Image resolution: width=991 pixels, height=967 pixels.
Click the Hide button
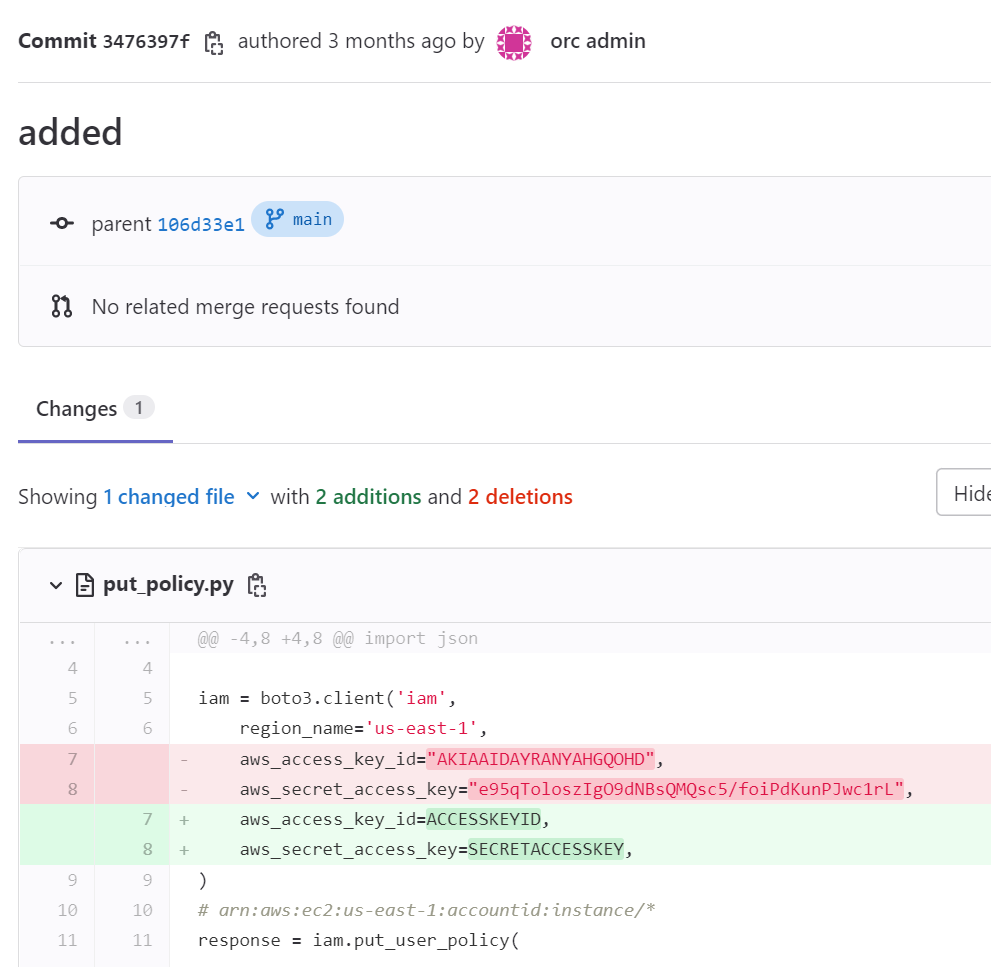coord(973,491)
